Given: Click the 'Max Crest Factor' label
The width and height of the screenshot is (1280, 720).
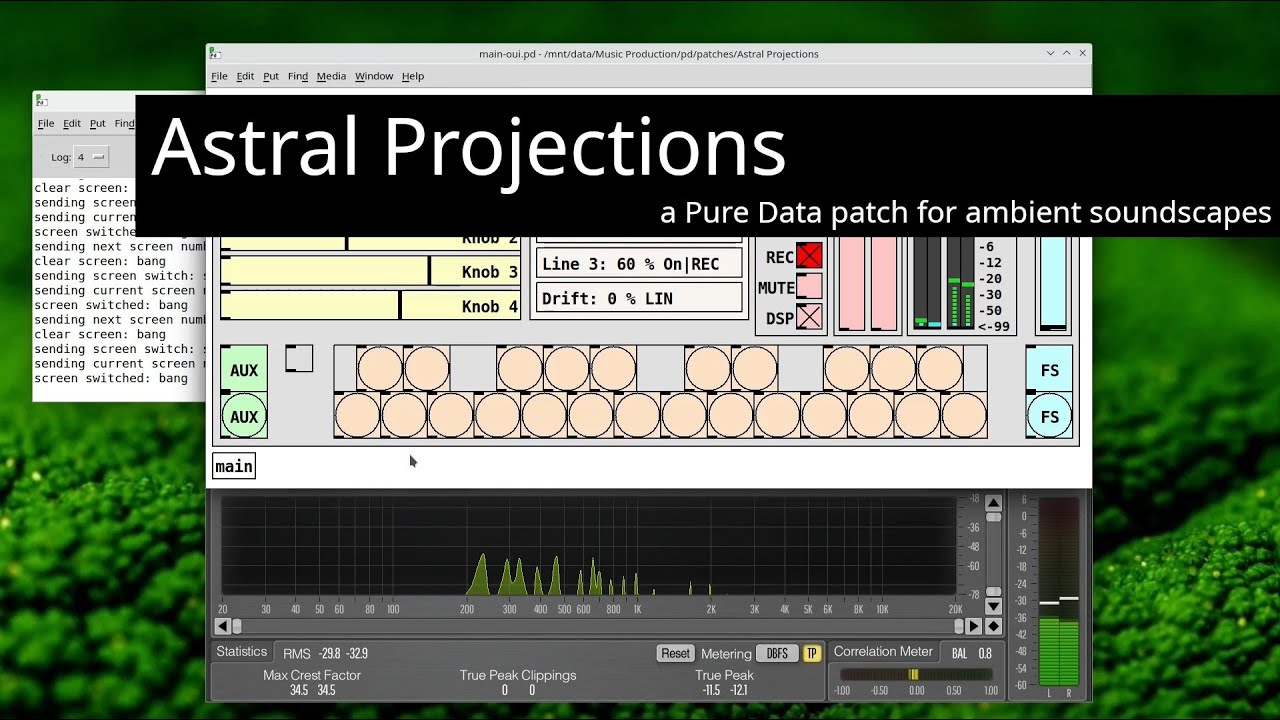Looking at the screenshot, I should (x=312, y=675).
